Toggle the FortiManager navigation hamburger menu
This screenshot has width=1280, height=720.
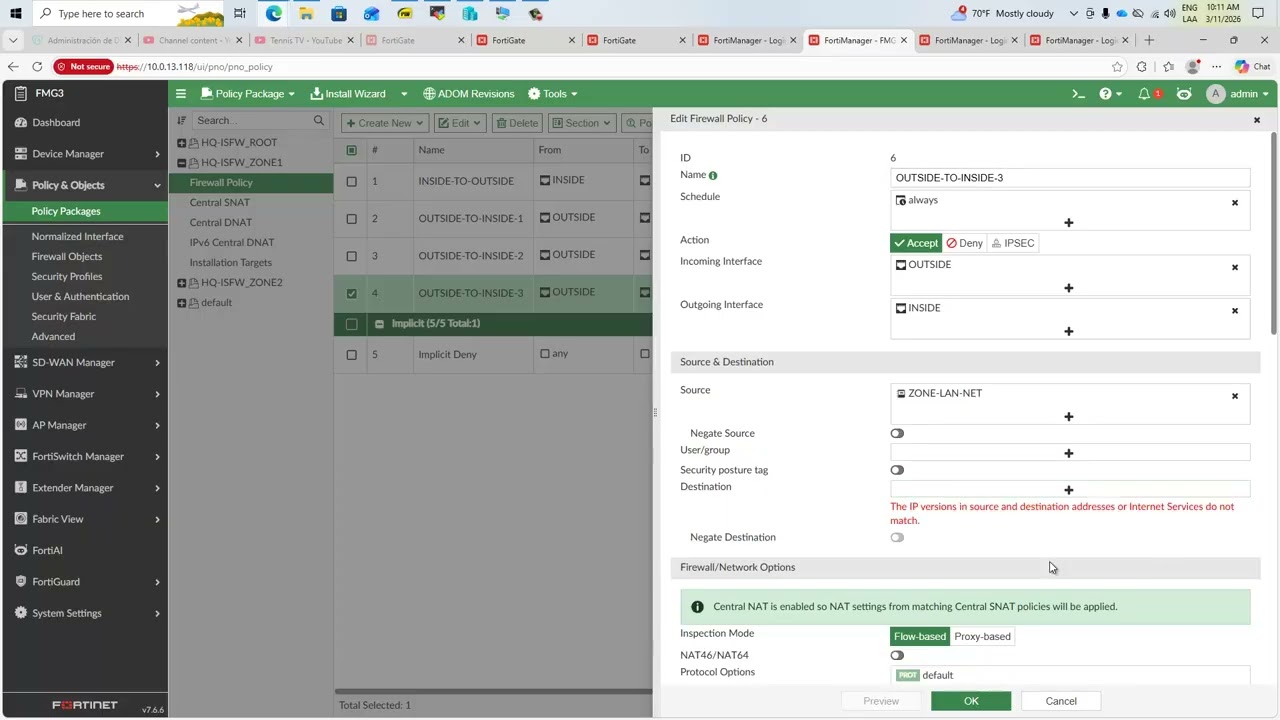point(181,94)
